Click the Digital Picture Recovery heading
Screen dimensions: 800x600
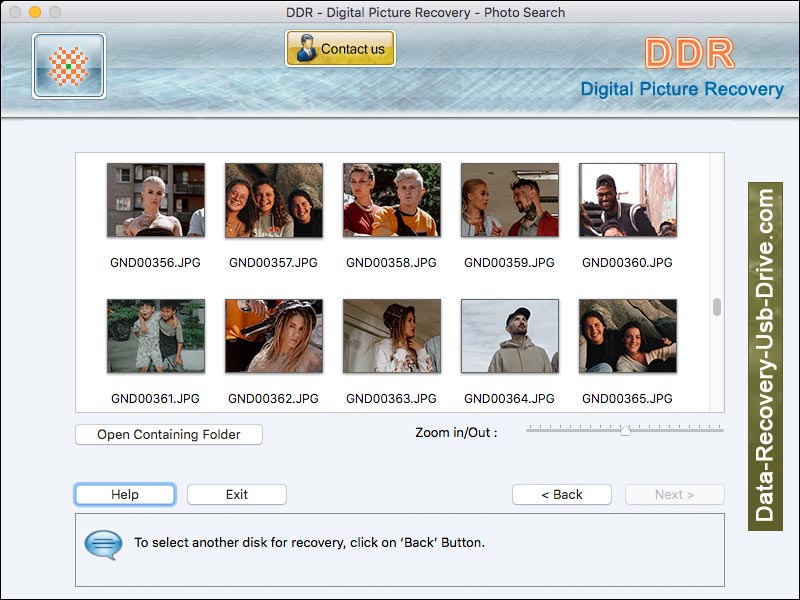(686, 89)
